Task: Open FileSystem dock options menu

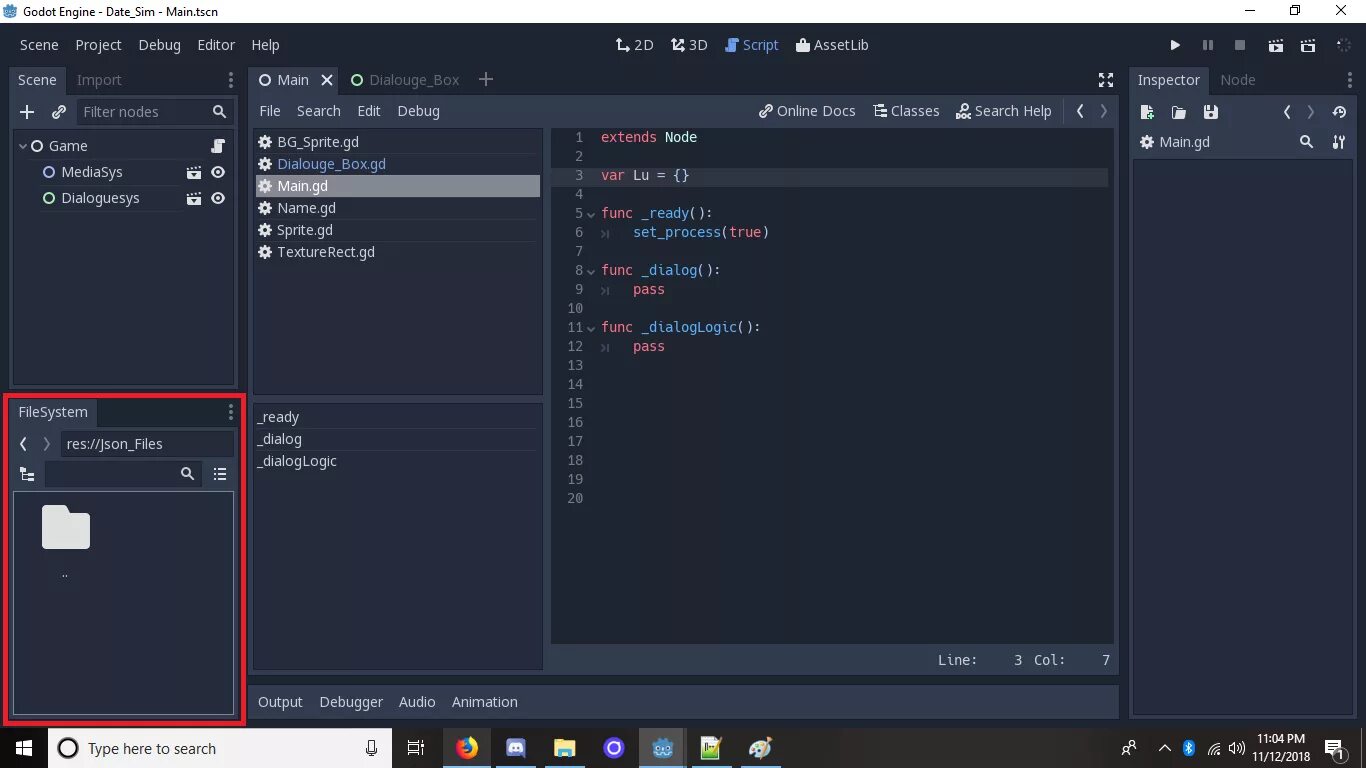Action: pos(231,412)
